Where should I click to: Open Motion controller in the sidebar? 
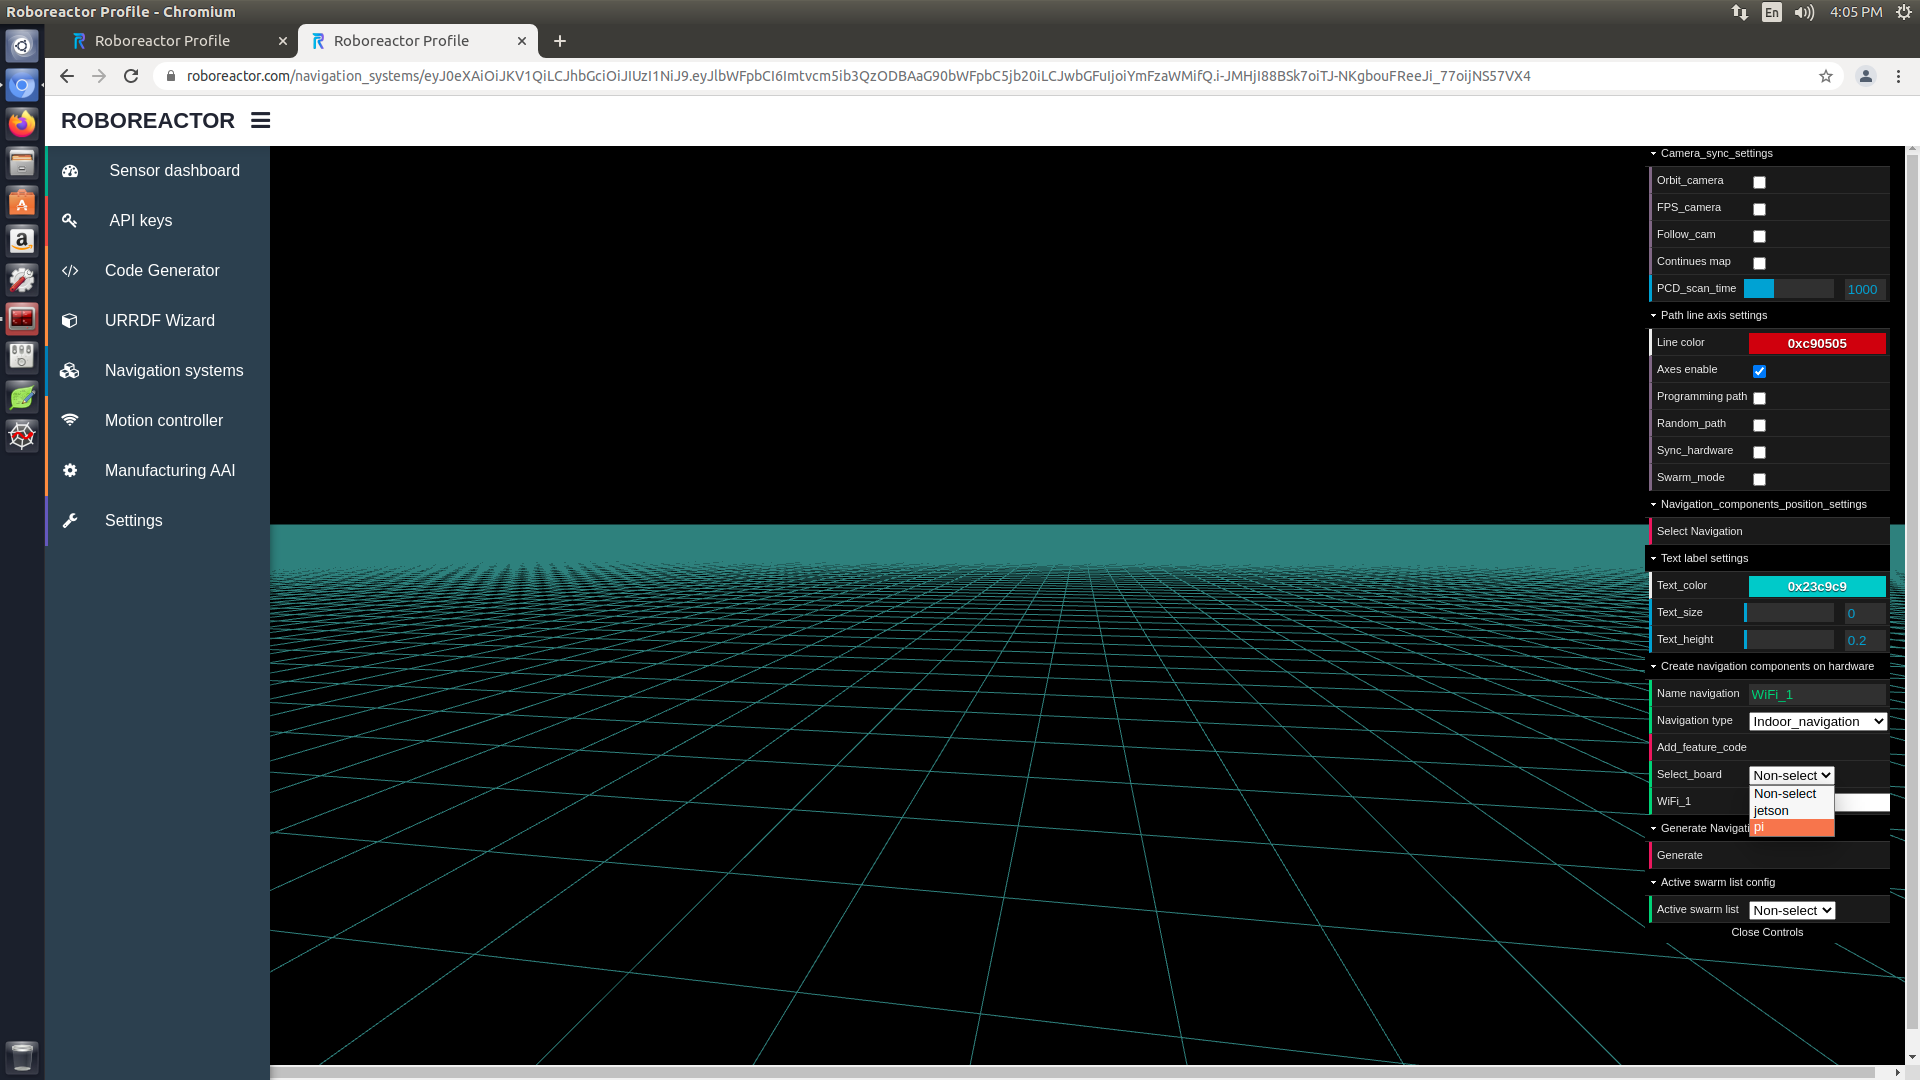coord(158,421)
